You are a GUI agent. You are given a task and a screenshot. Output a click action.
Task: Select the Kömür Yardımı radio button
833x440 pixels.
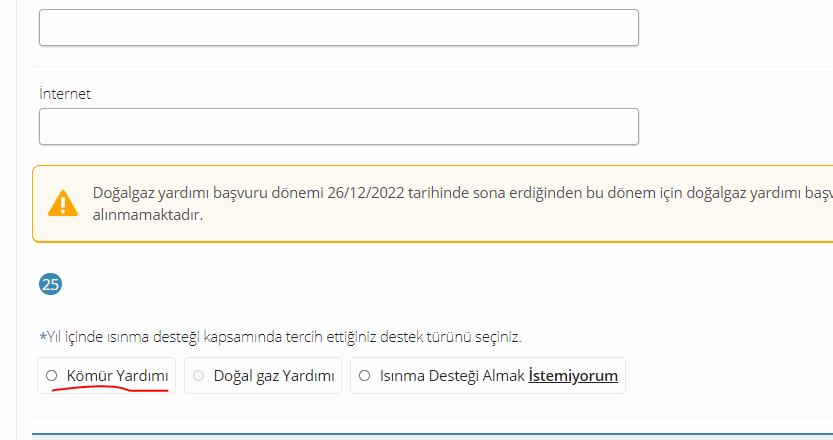[52, 376]
